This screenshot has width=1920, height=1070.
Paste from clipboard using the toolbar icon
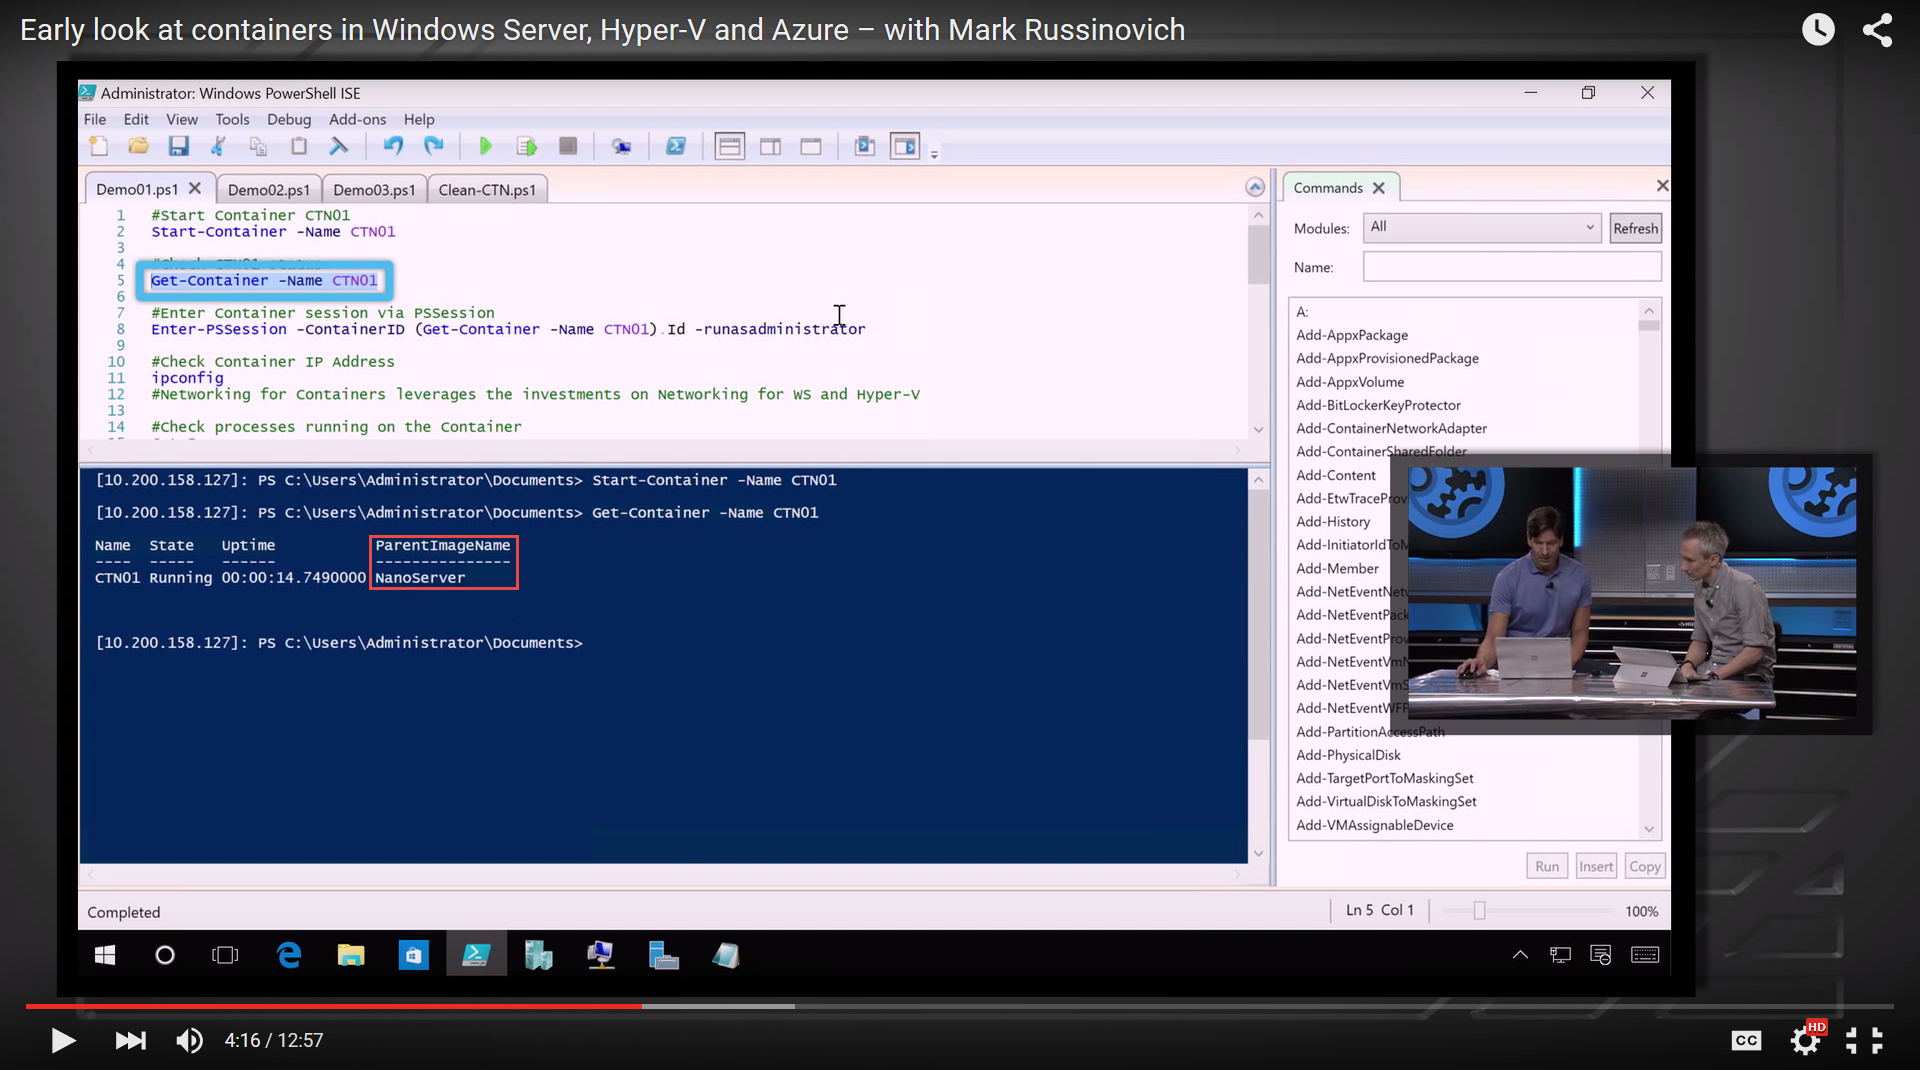click(298, 147)
